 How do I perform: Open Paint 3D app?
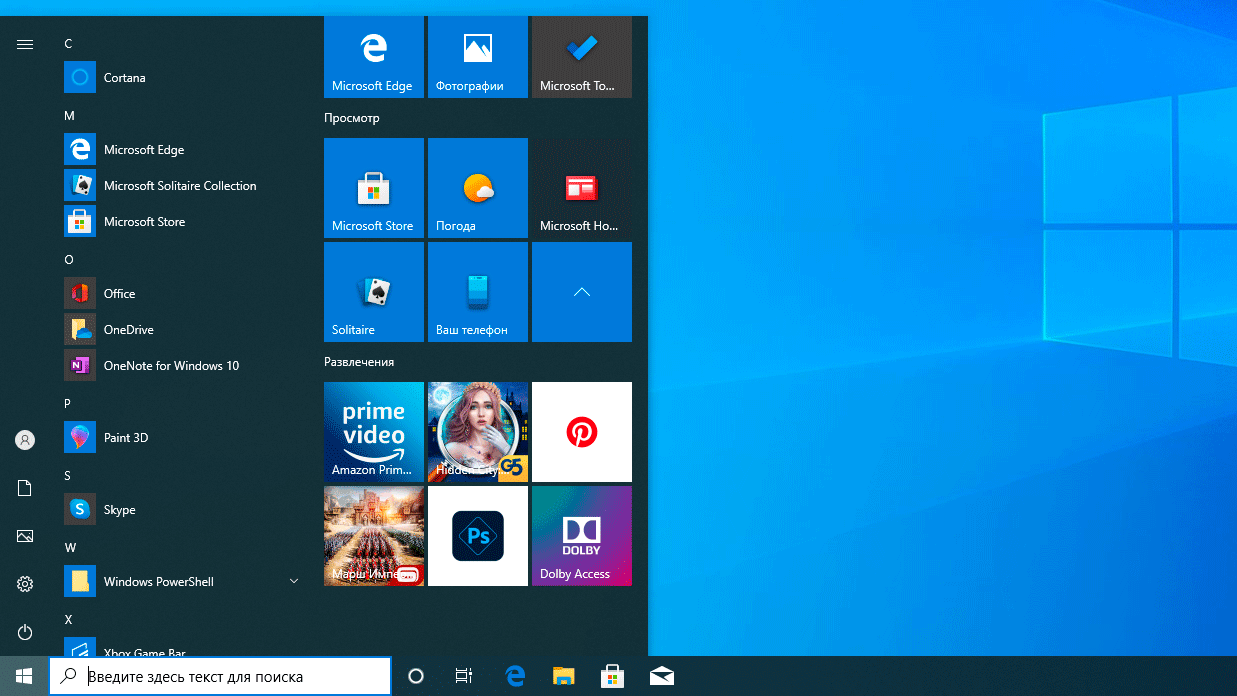[125, 438]
